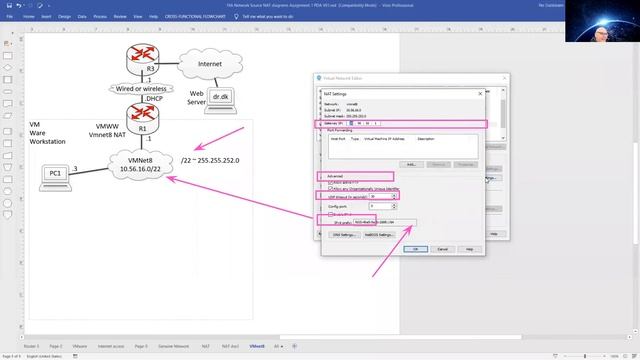Open the File menu
This screenshot has width=640, height=360.
click(x=9, y=17)
